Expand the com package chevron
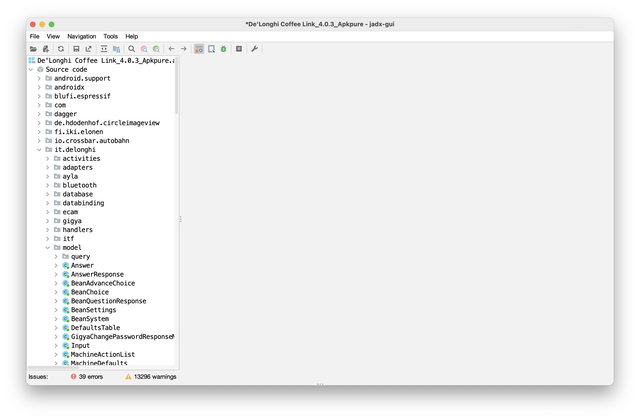The width and height of the screenshot is (640, 420). tap(39, 105)
